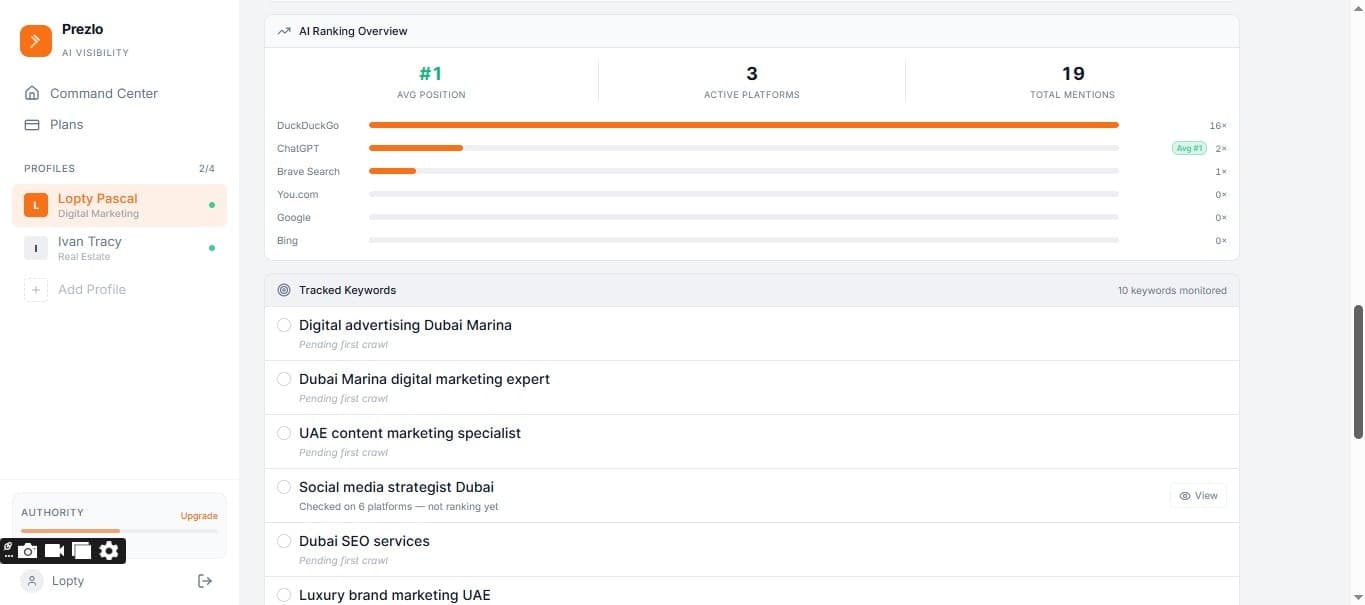Click the eye icon on the View button

(1184, 495)
